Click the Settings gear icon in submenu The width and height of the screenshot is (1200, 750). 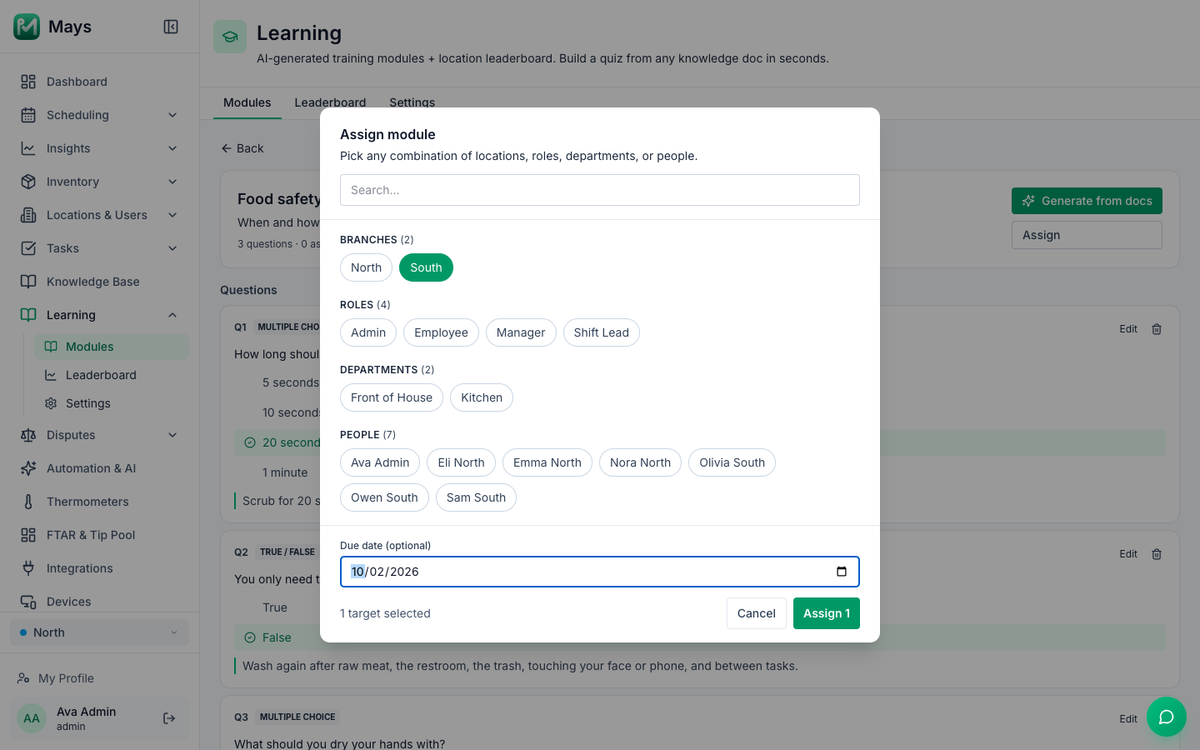tap(51, 403)
